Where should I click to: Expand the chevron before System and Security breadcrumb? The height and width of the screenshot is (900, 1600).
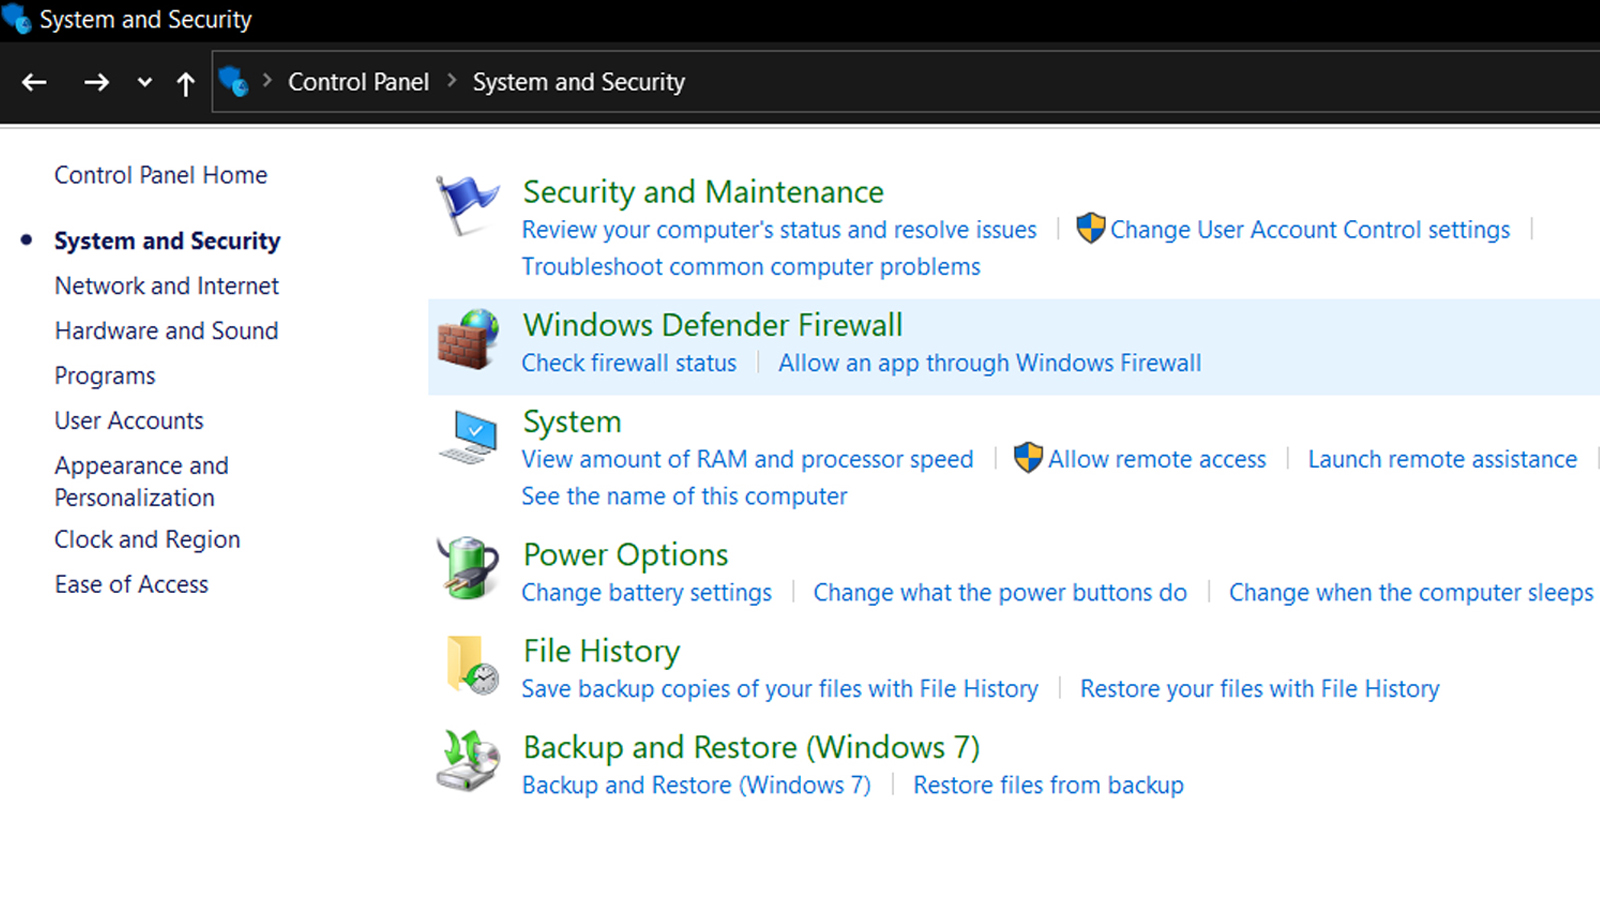pos(451,80)
